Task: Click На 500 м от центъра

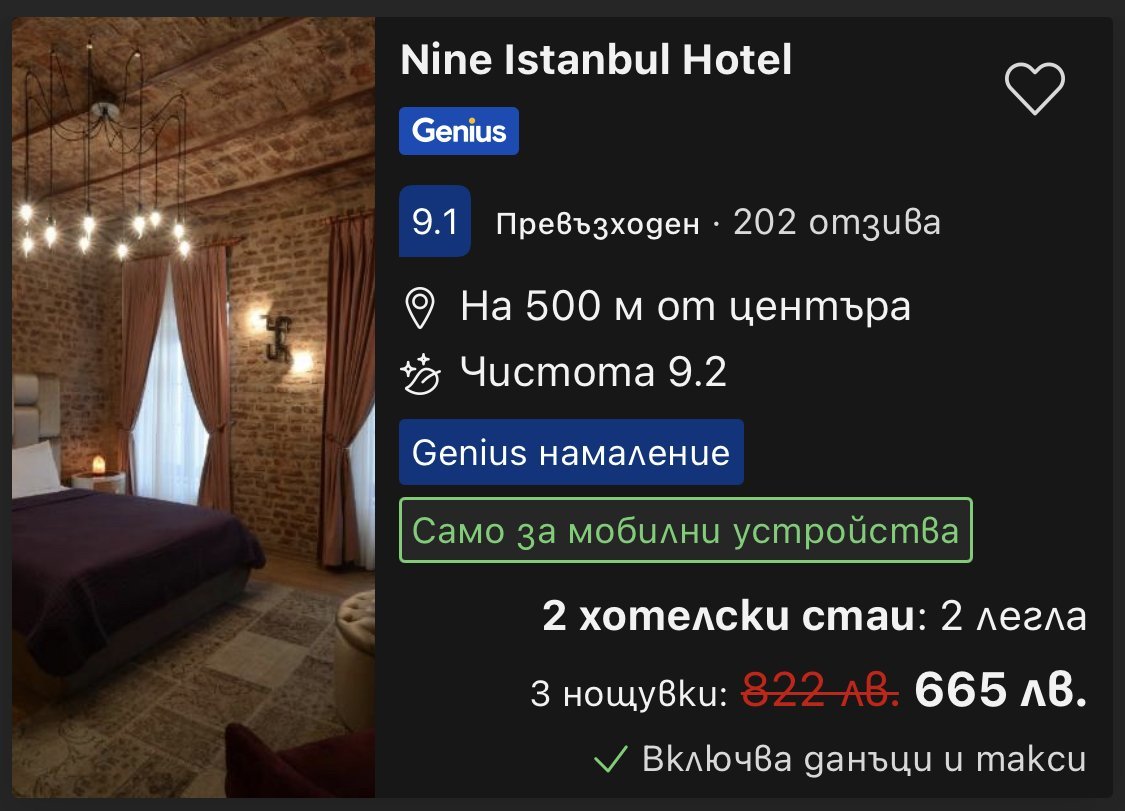Action: 686,306
